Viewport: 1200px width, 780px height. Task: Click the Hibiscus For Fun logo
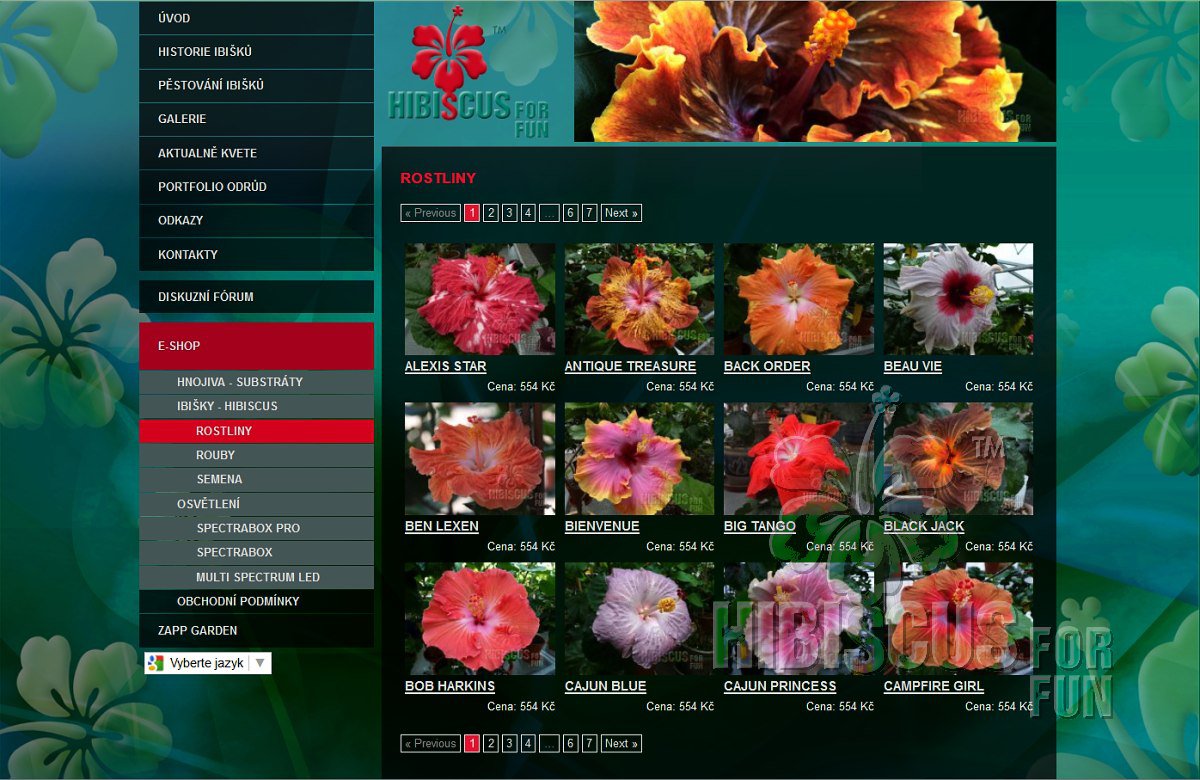(468, 75)
